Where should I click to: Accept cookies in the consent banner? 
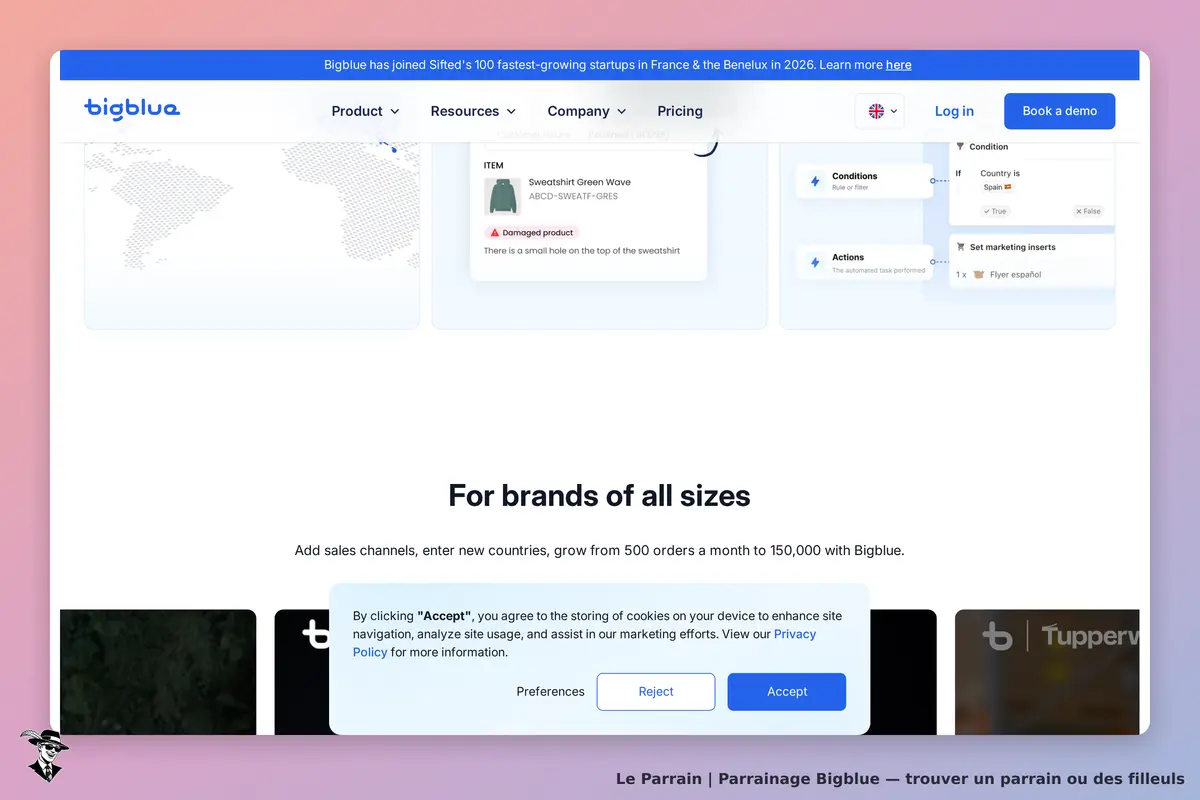[x=787, y=692]
